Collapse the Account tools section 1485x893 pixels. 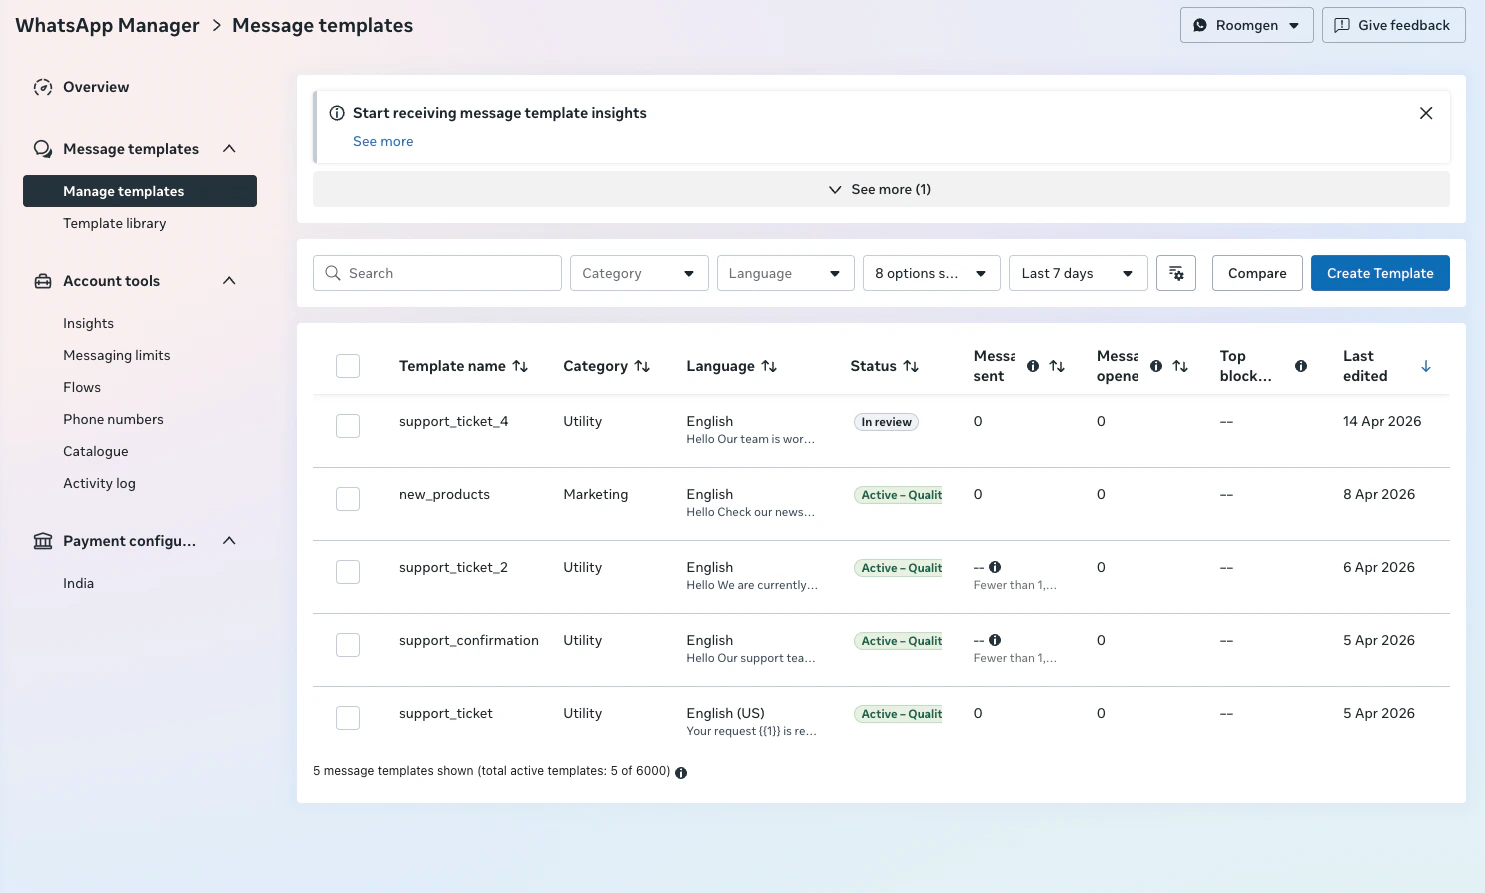click(x=229, y=281)
